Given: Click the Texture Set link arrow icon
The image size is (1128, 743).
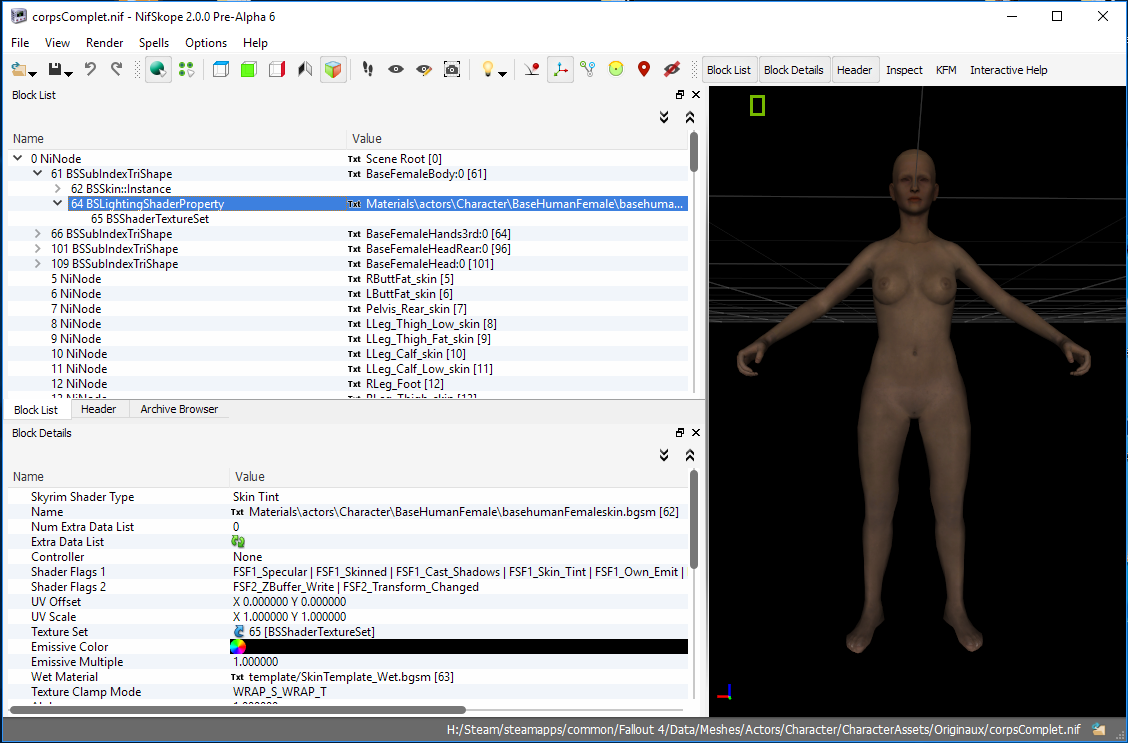Looking at the screenshot, I should 240,632.
